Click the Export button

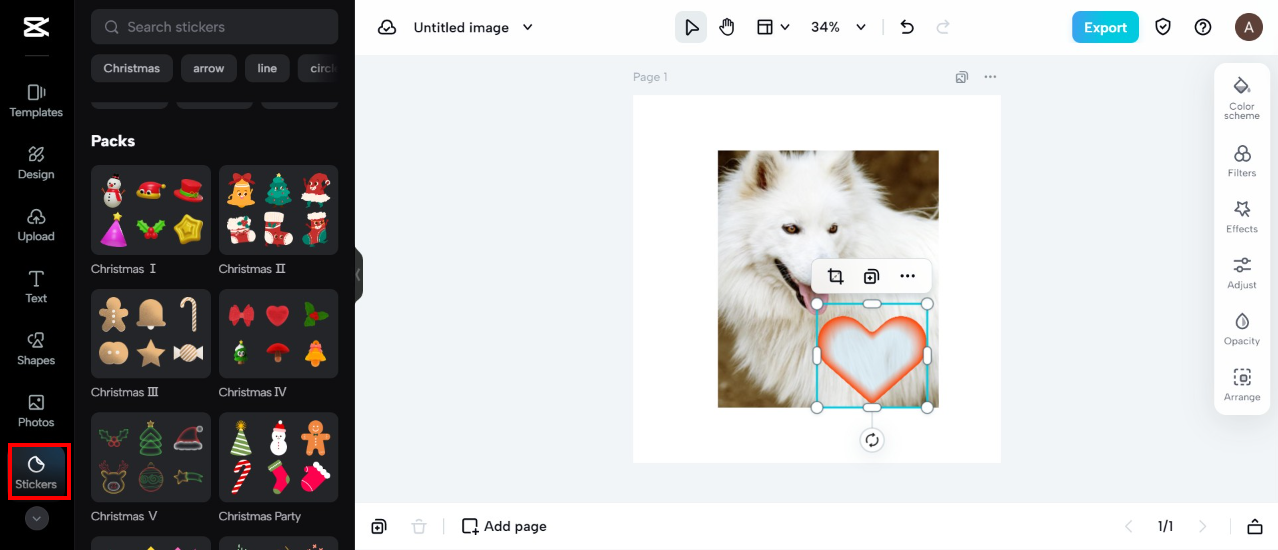1105,27
